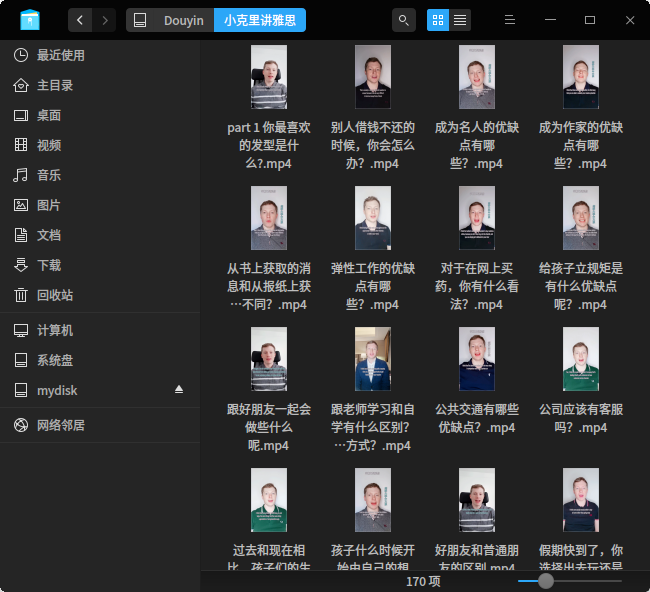Click the disk icon beside 系统盘
The width and height of the screenshot is (650, 592).
(x=21, y=360)
